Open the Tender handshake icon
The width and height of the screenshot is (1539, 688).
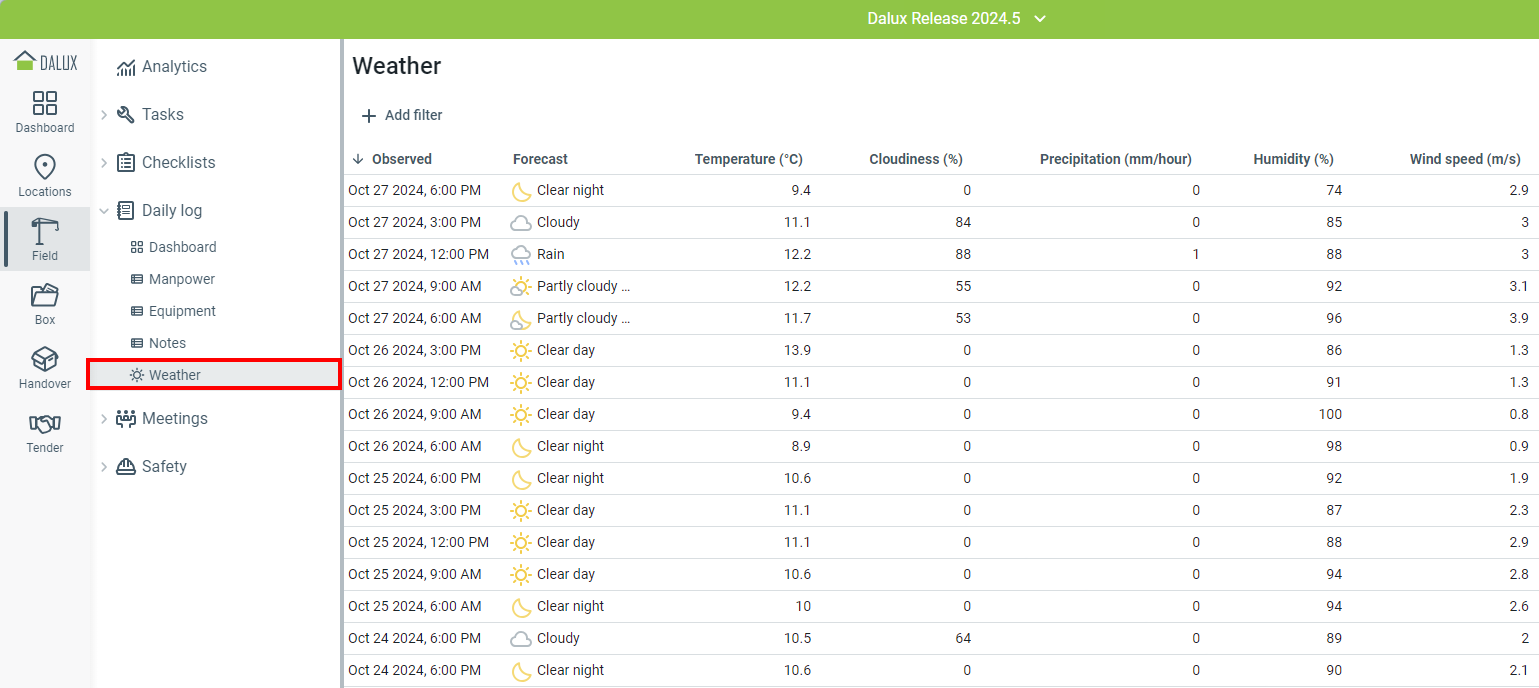pos(45,424)
